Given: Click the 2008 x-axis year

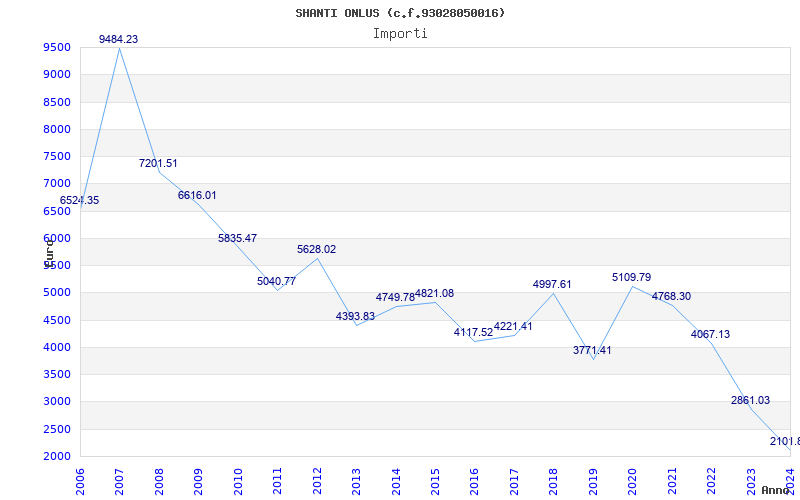Looking at the screenshot, I should point(159,482).
